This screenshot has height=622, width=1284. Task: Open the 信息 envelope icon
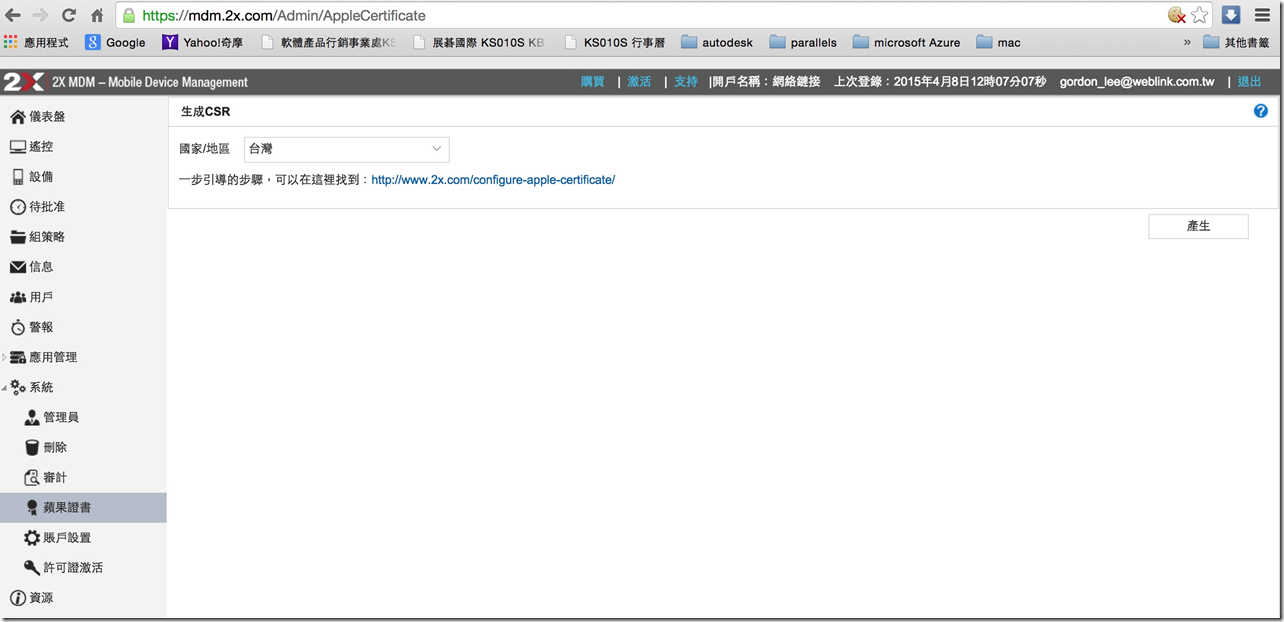18,267
